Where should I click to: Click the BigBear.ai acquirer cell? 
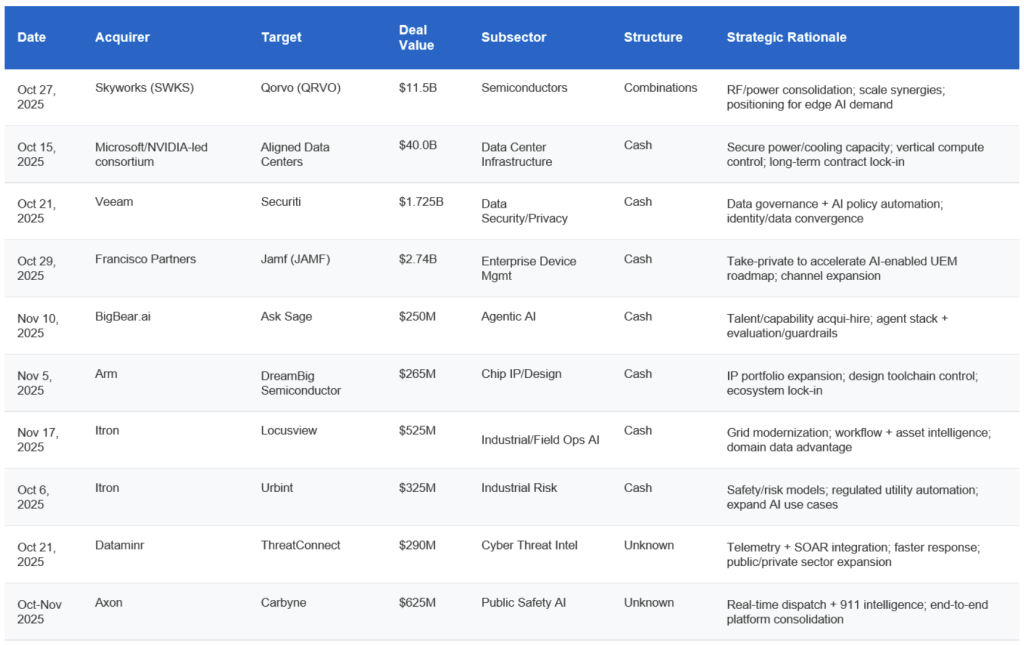tap(123, 316)
